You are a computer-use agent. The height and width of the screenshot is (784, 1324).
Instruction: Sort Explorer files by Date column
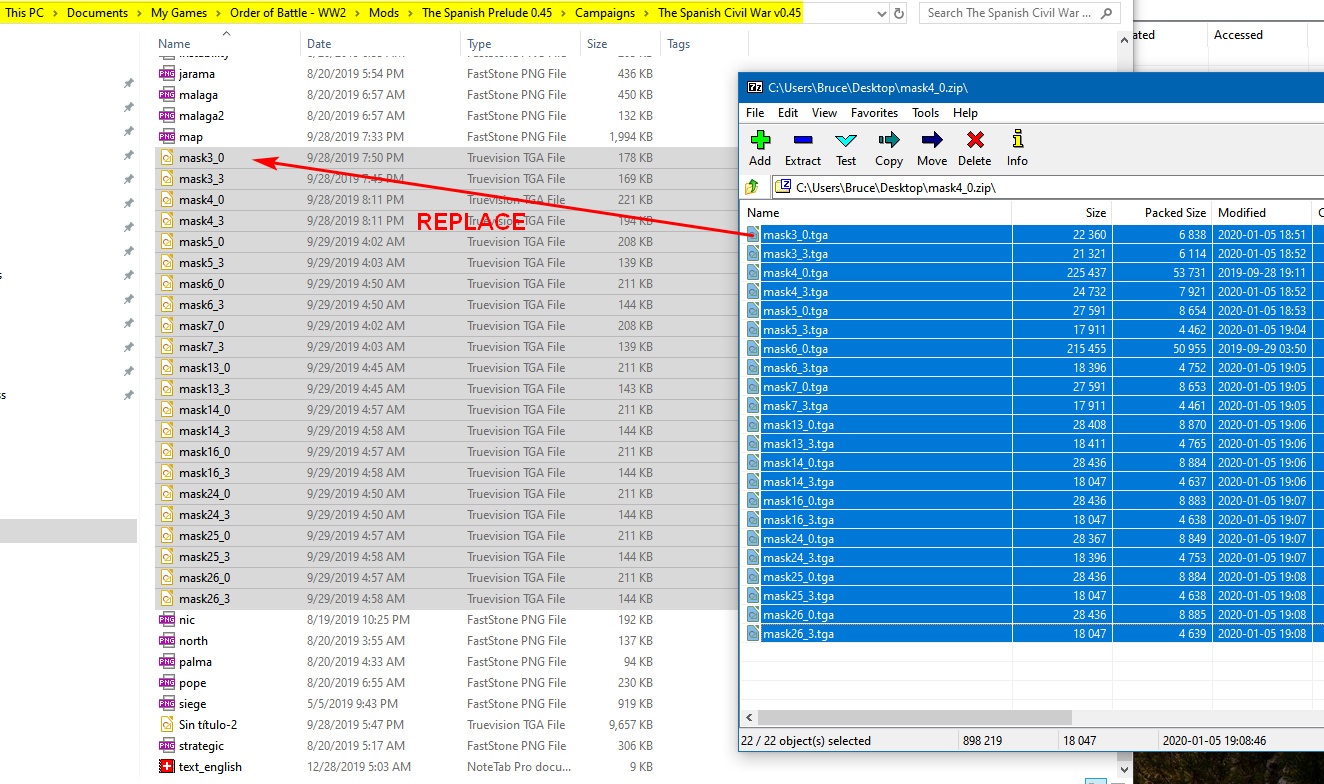coord(320,44)
